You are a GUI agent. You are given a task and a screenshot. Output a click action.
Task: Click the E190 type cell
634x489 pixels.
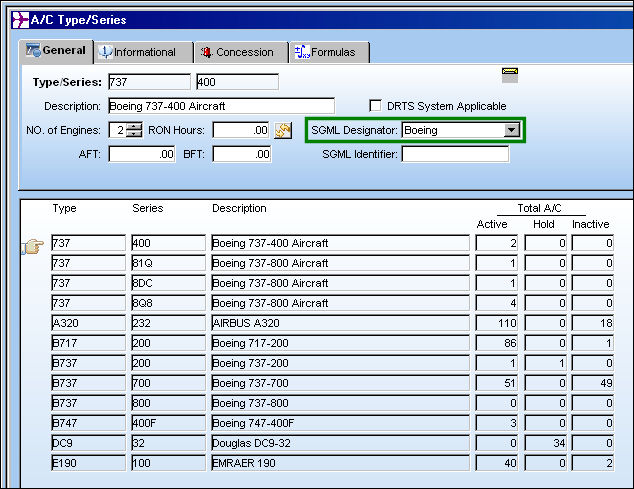[89, 463]
